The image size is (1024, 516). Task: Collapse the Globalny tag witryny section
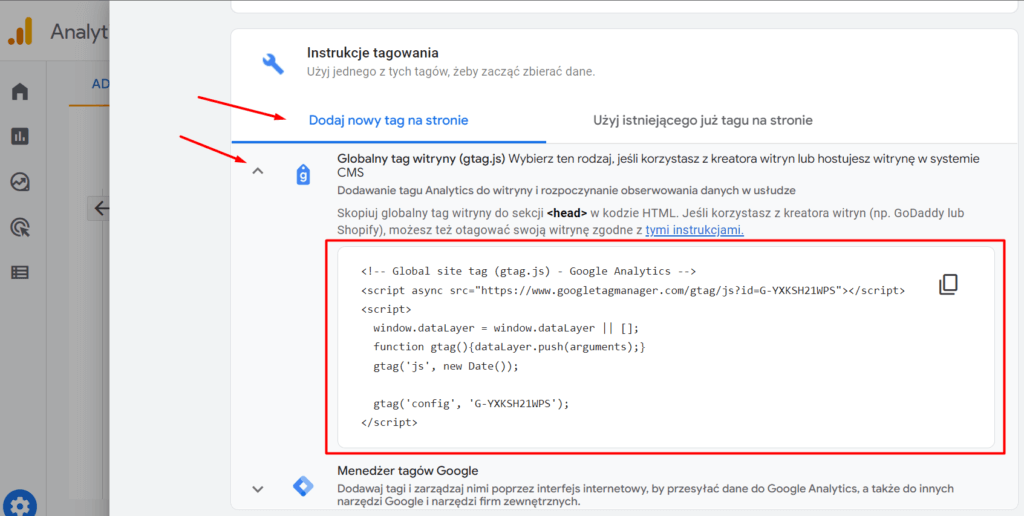[258, 172]
